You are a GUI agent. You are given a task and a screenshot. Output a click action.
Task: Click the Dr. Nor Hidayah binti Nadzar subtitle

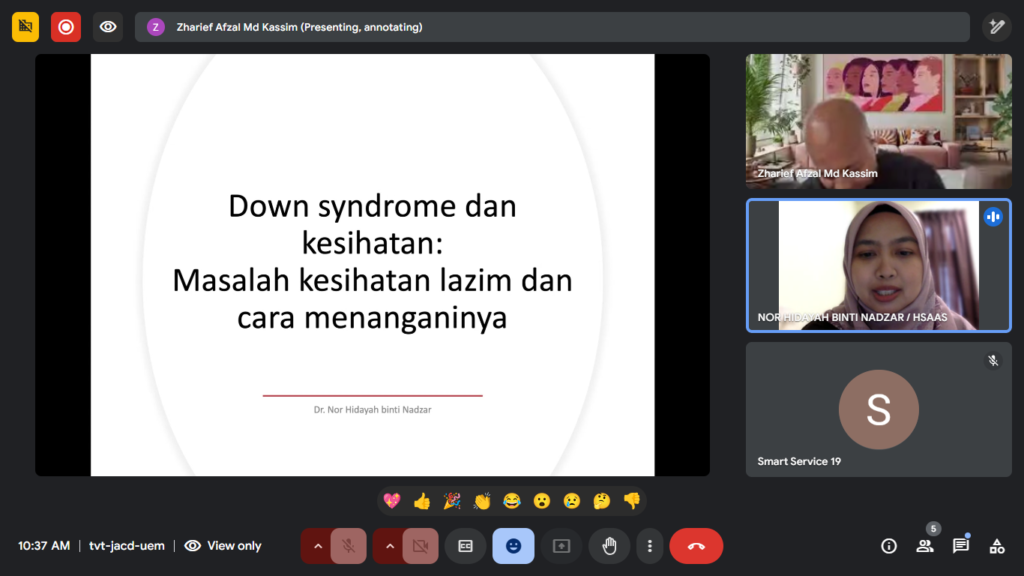click(x=372, y=409)
